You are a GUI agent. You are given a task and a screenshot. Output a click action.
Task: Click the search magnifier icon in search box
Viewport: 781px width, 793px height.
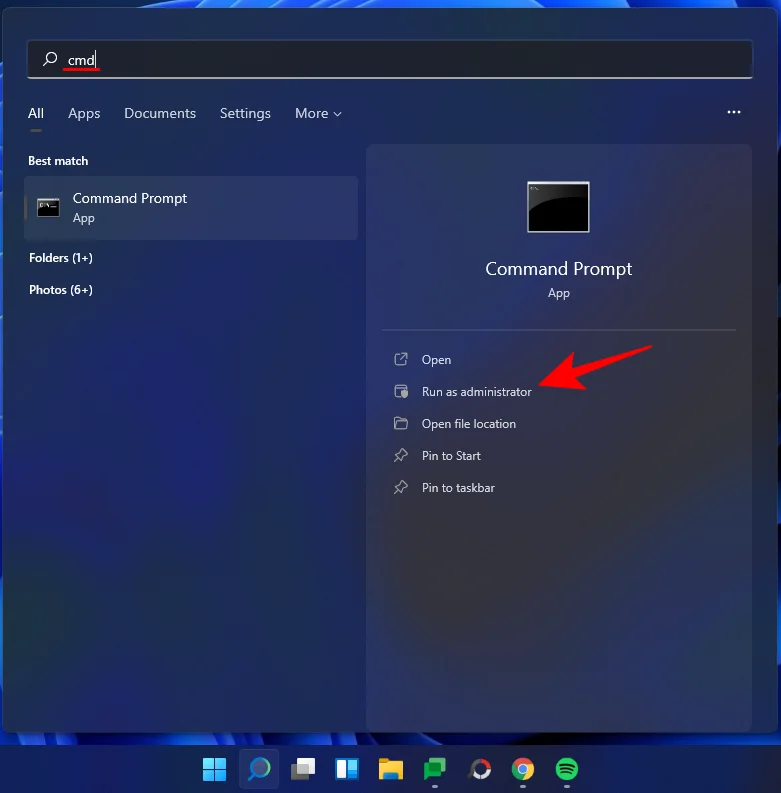coord(50,59)
